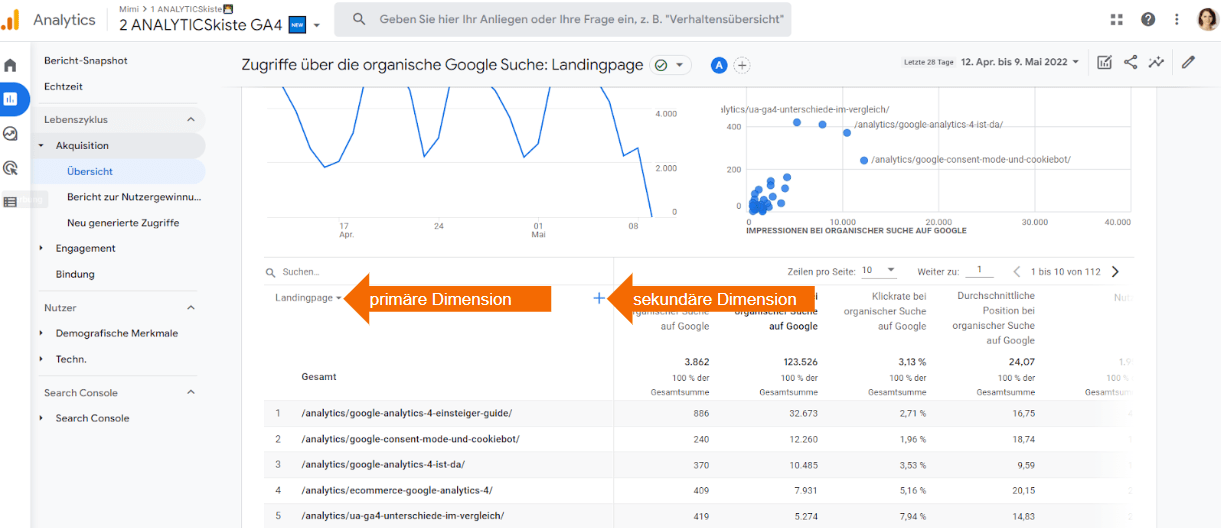The image size is (1221, 528).
Task: Add secondary dimension with blue plus
Action: 599,298
